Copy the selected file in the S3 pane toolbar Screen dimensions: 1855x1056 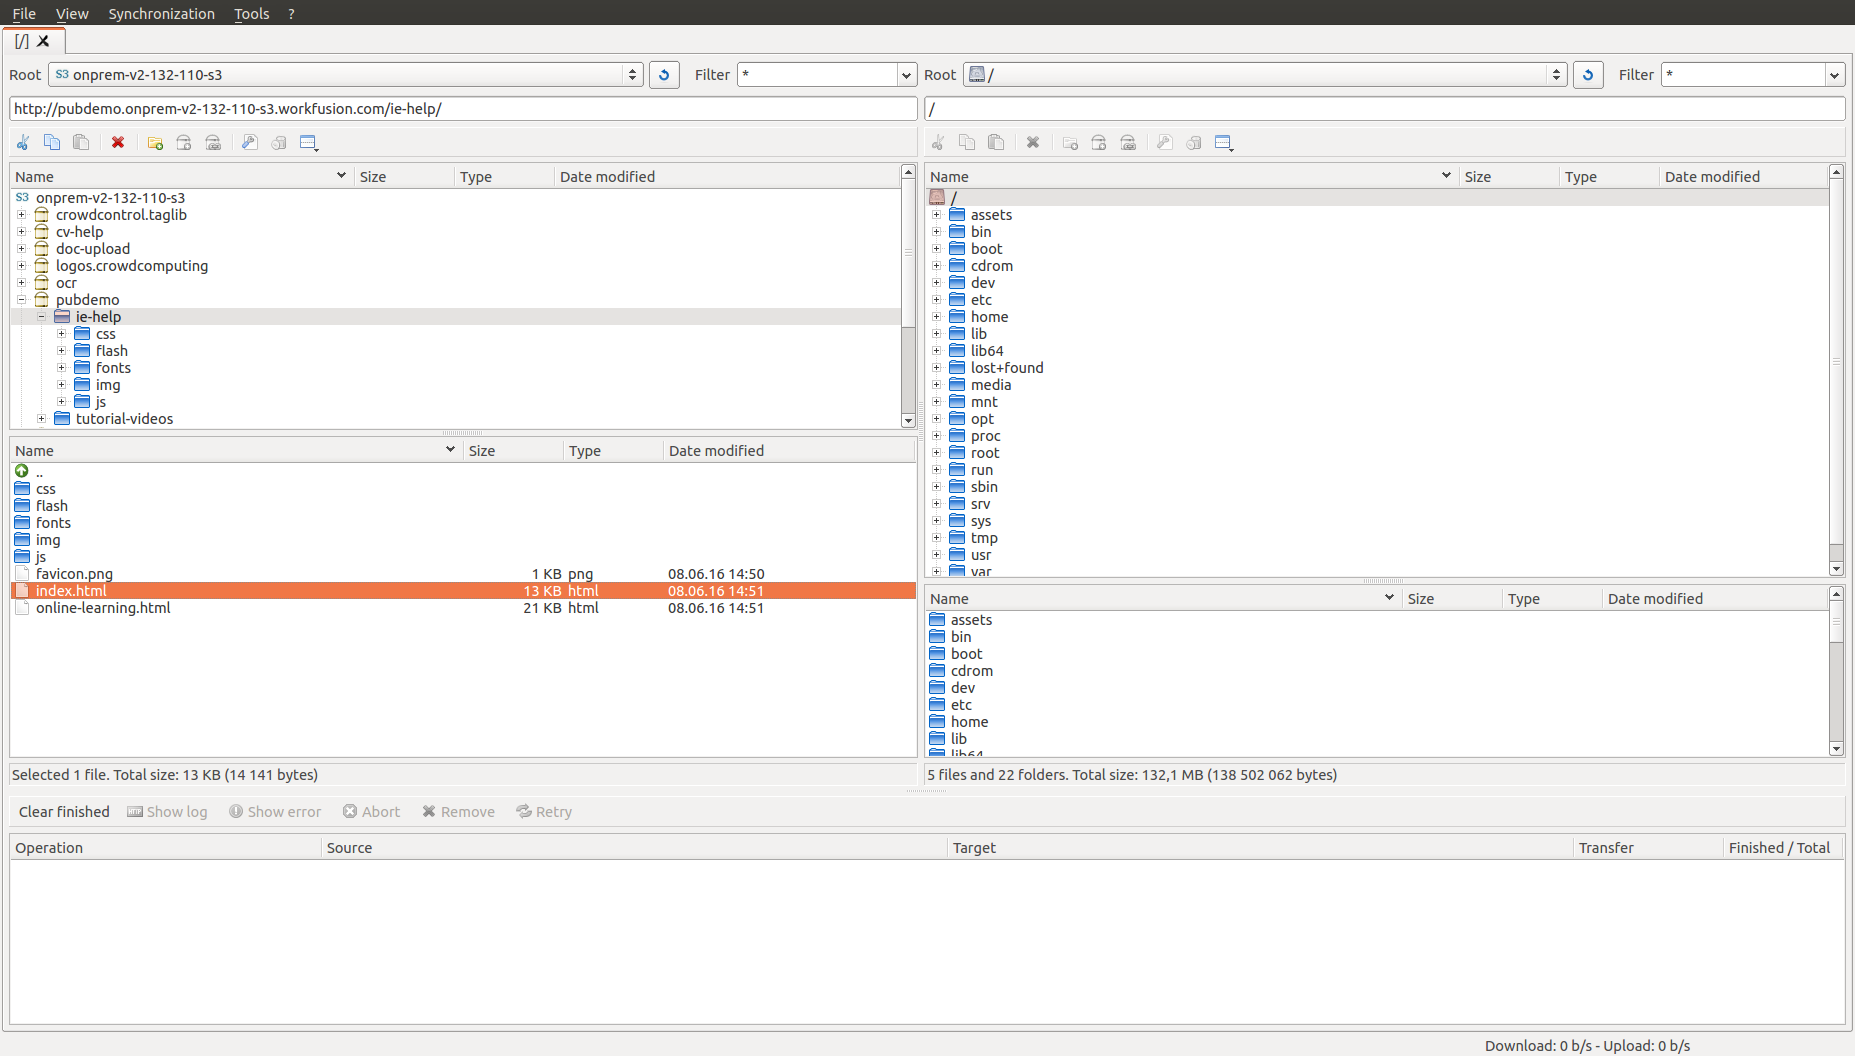(52, 143)
